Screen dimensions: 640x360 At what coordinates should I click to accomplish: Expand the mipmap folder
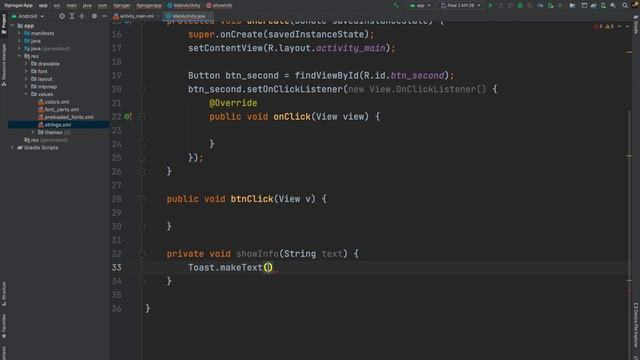click(26, 87)
